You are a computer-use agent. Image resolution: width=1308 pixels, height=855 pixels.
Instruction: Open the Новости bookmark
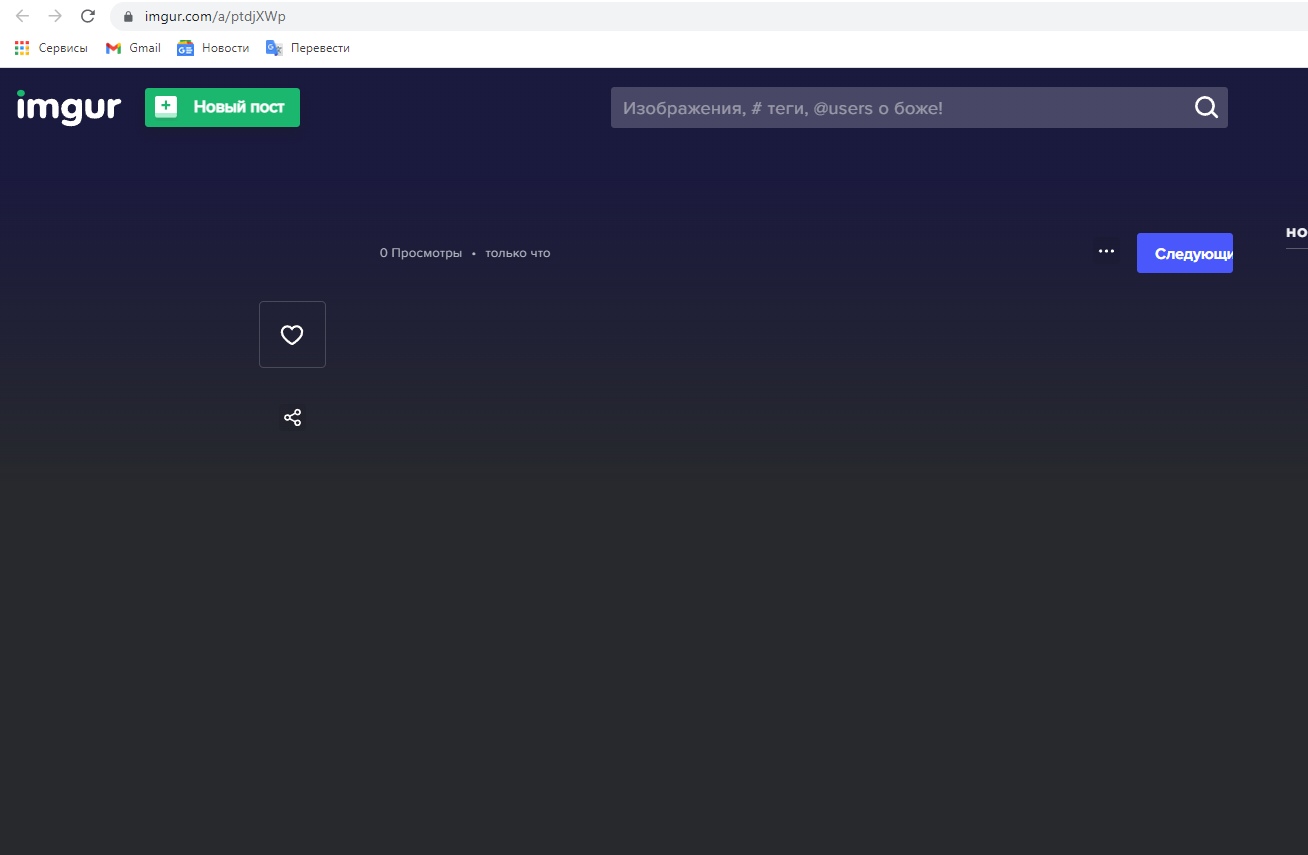[213, 48]
